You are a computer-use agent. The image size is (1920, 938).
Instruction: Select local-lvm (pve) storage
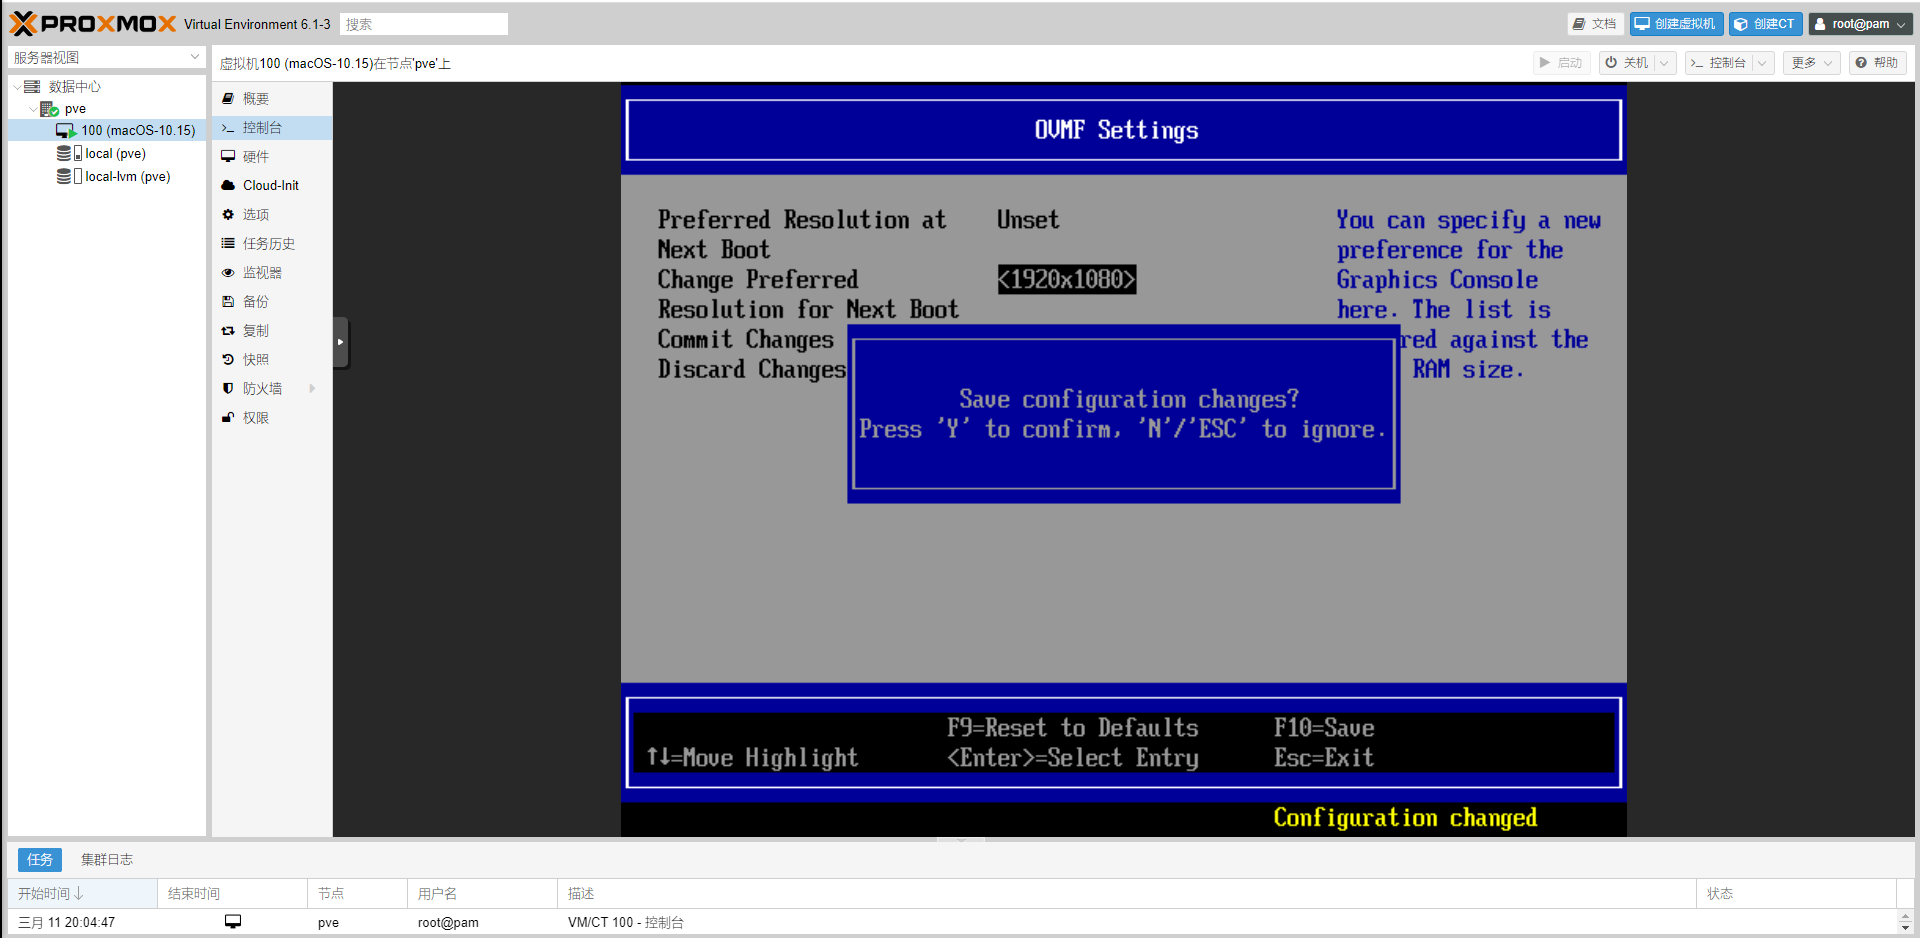[x=127, y=177]
